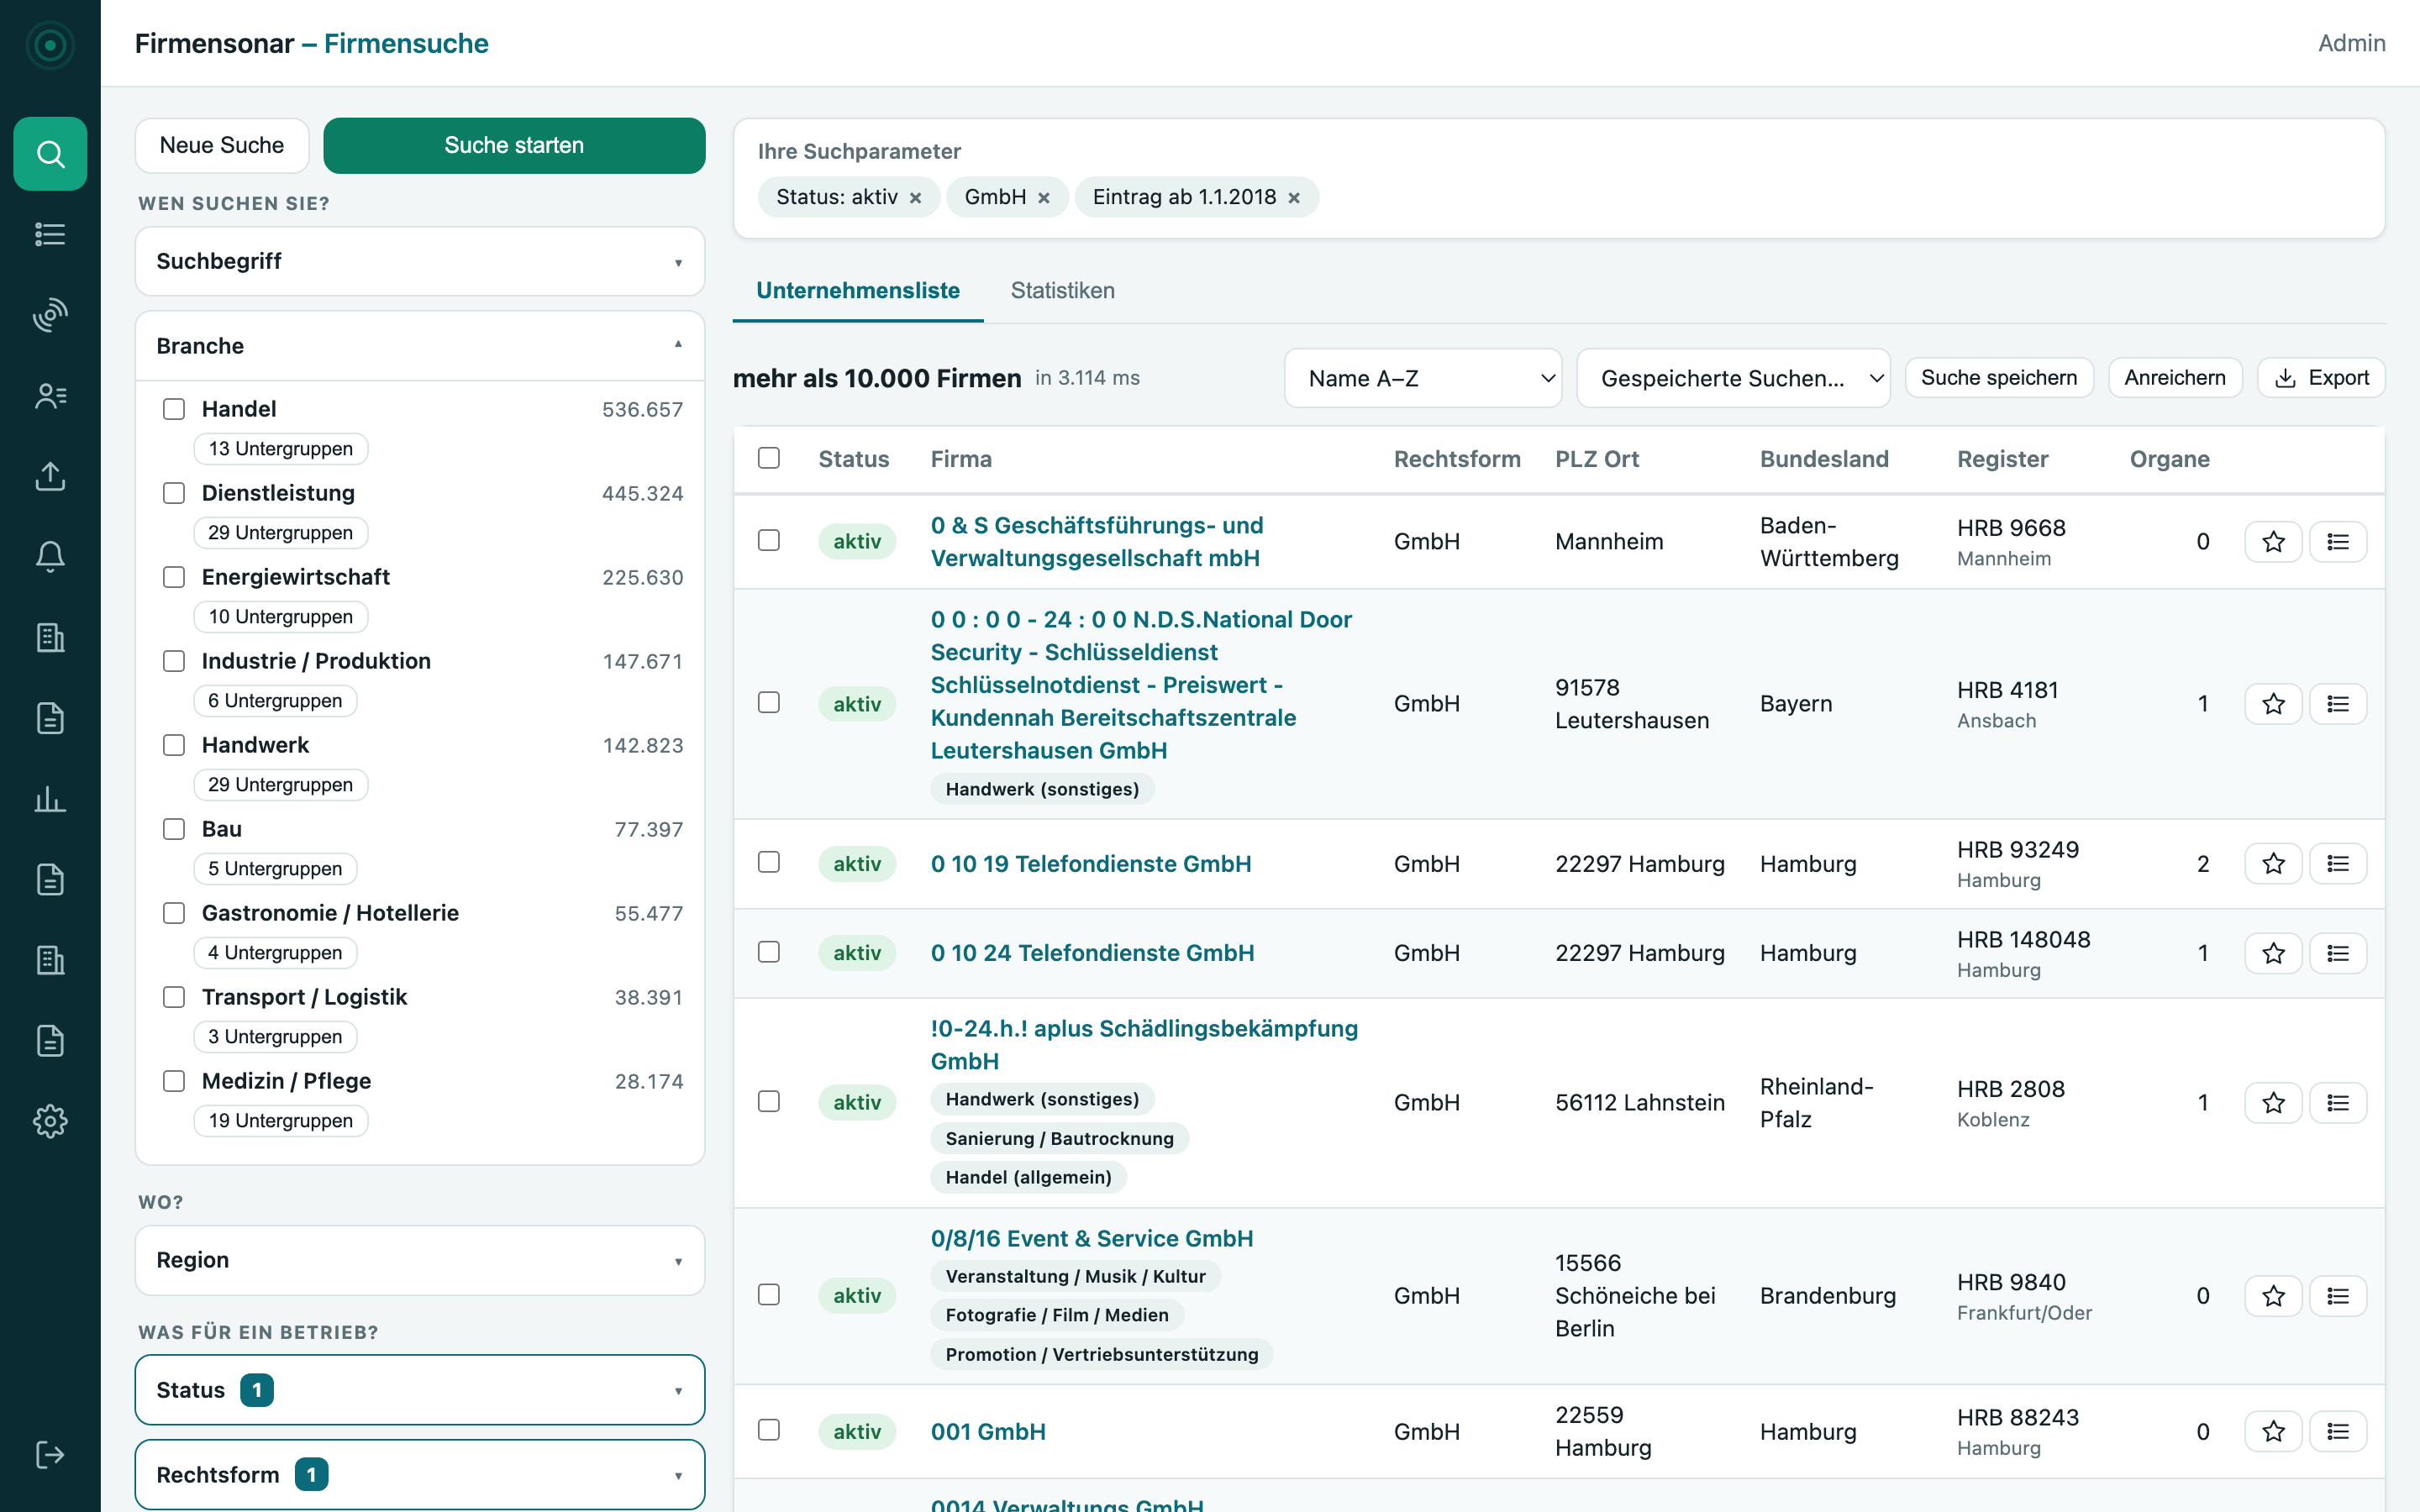The height and width of the screenshot is (1512, 2420).
Task: Show the '13 Untergruppen' of Handel
Action: coord(281,449)
